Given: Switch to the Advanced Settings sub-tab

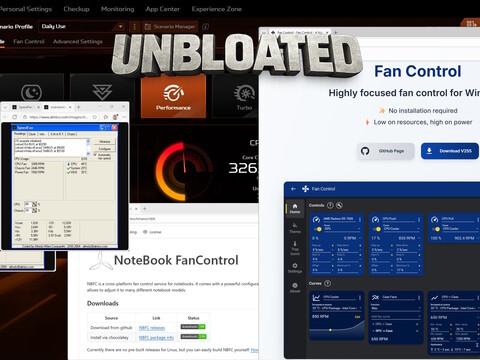Looking at the screenshot, I should point(78,42).
